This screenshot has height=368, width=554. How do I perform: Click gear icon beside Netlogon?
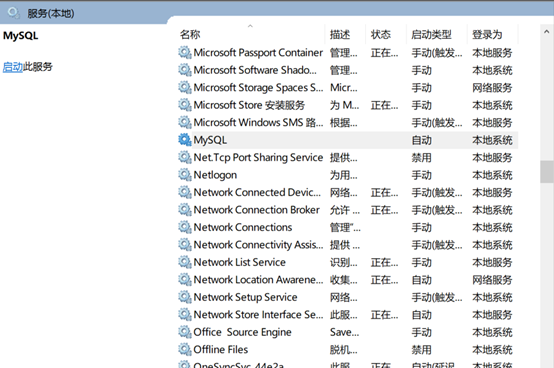[184, 175]
